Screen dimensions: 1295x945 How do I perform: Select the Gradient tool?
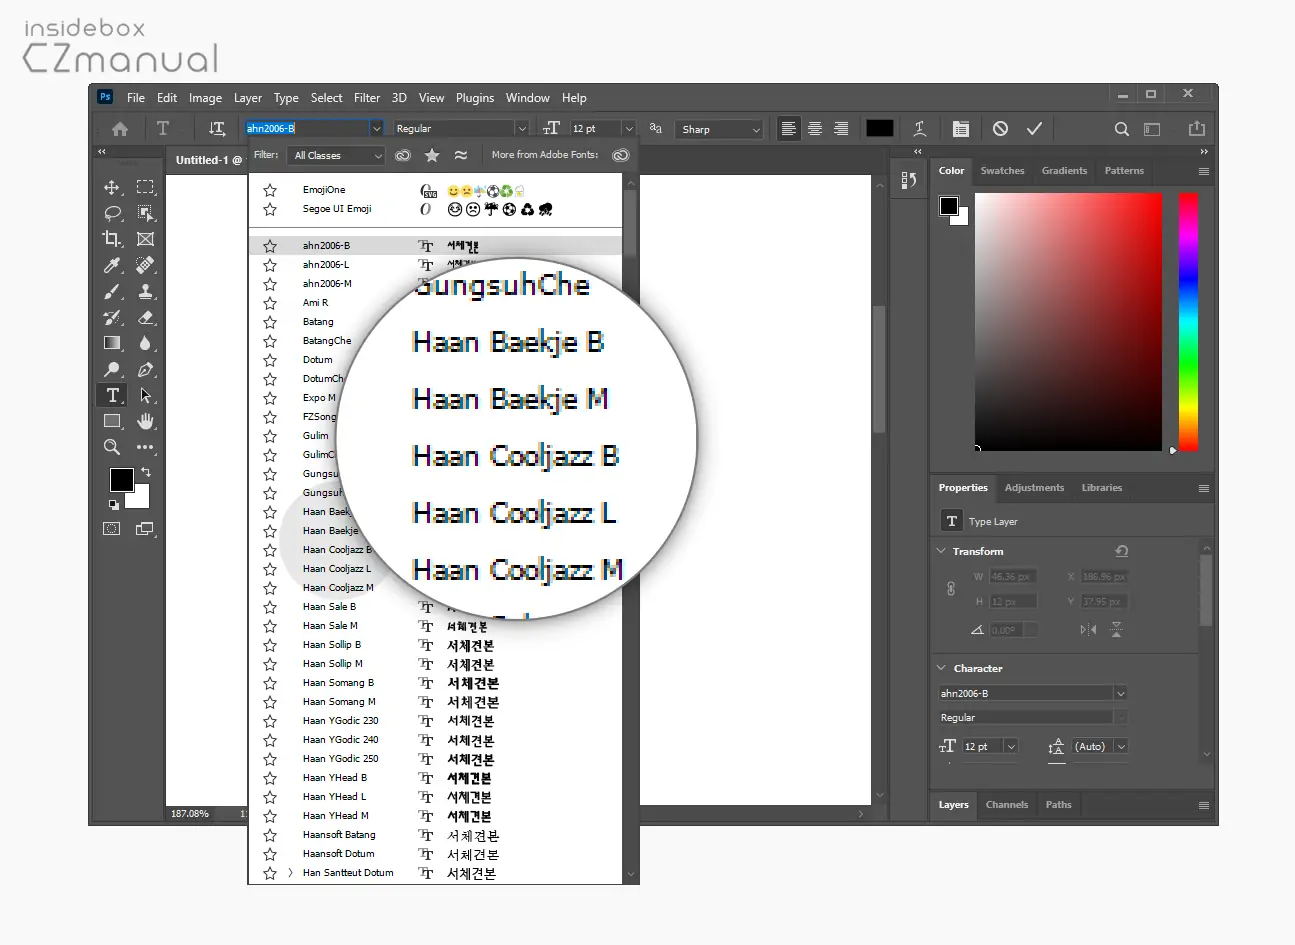[112, 343]
